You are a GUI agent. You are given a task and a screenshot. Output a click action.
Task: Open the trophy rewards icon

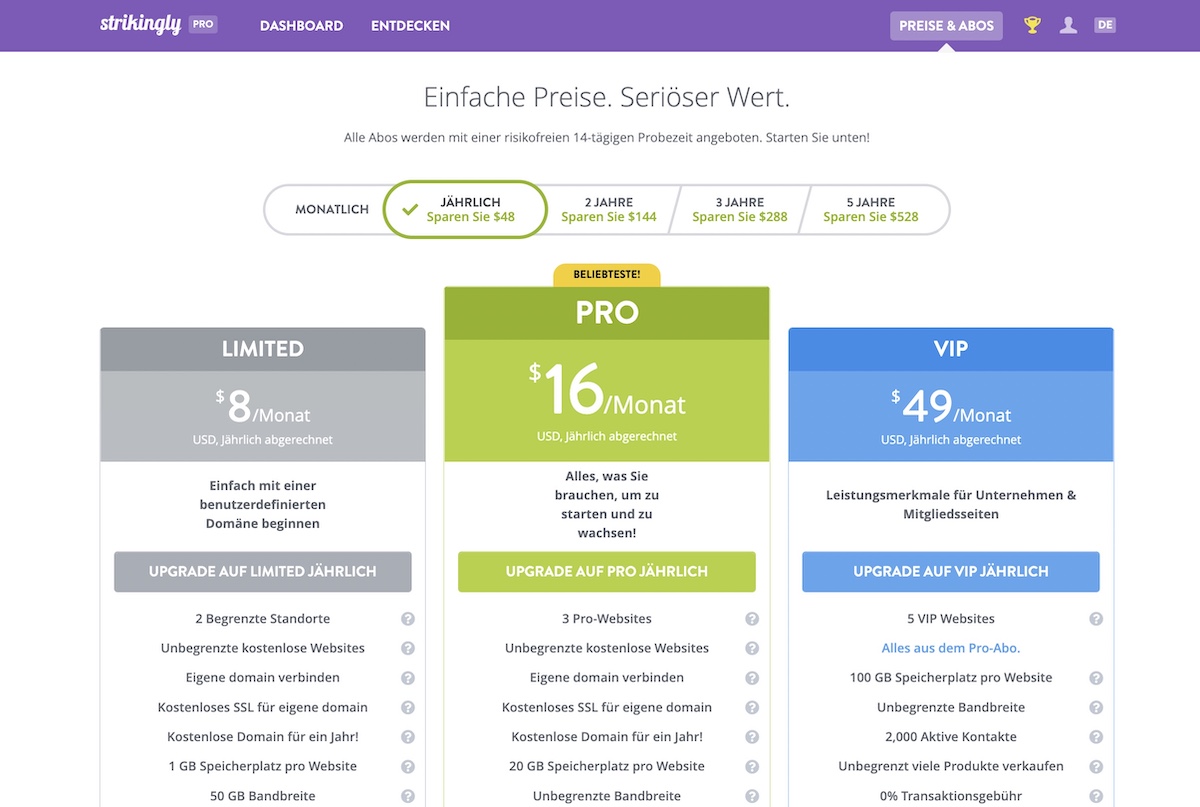[x=1032, y=25]
